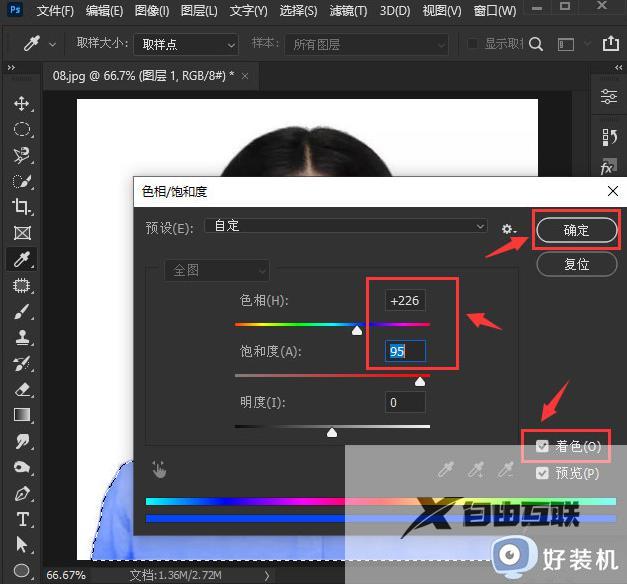
Task: Select the Move tool
Action: click(22, 104)
